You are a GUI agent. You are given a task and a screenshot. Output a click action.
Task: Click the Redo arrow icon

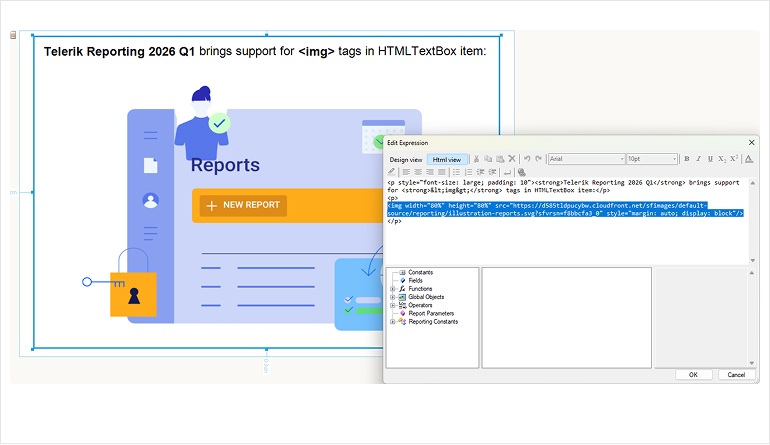(x=539, y=159)
